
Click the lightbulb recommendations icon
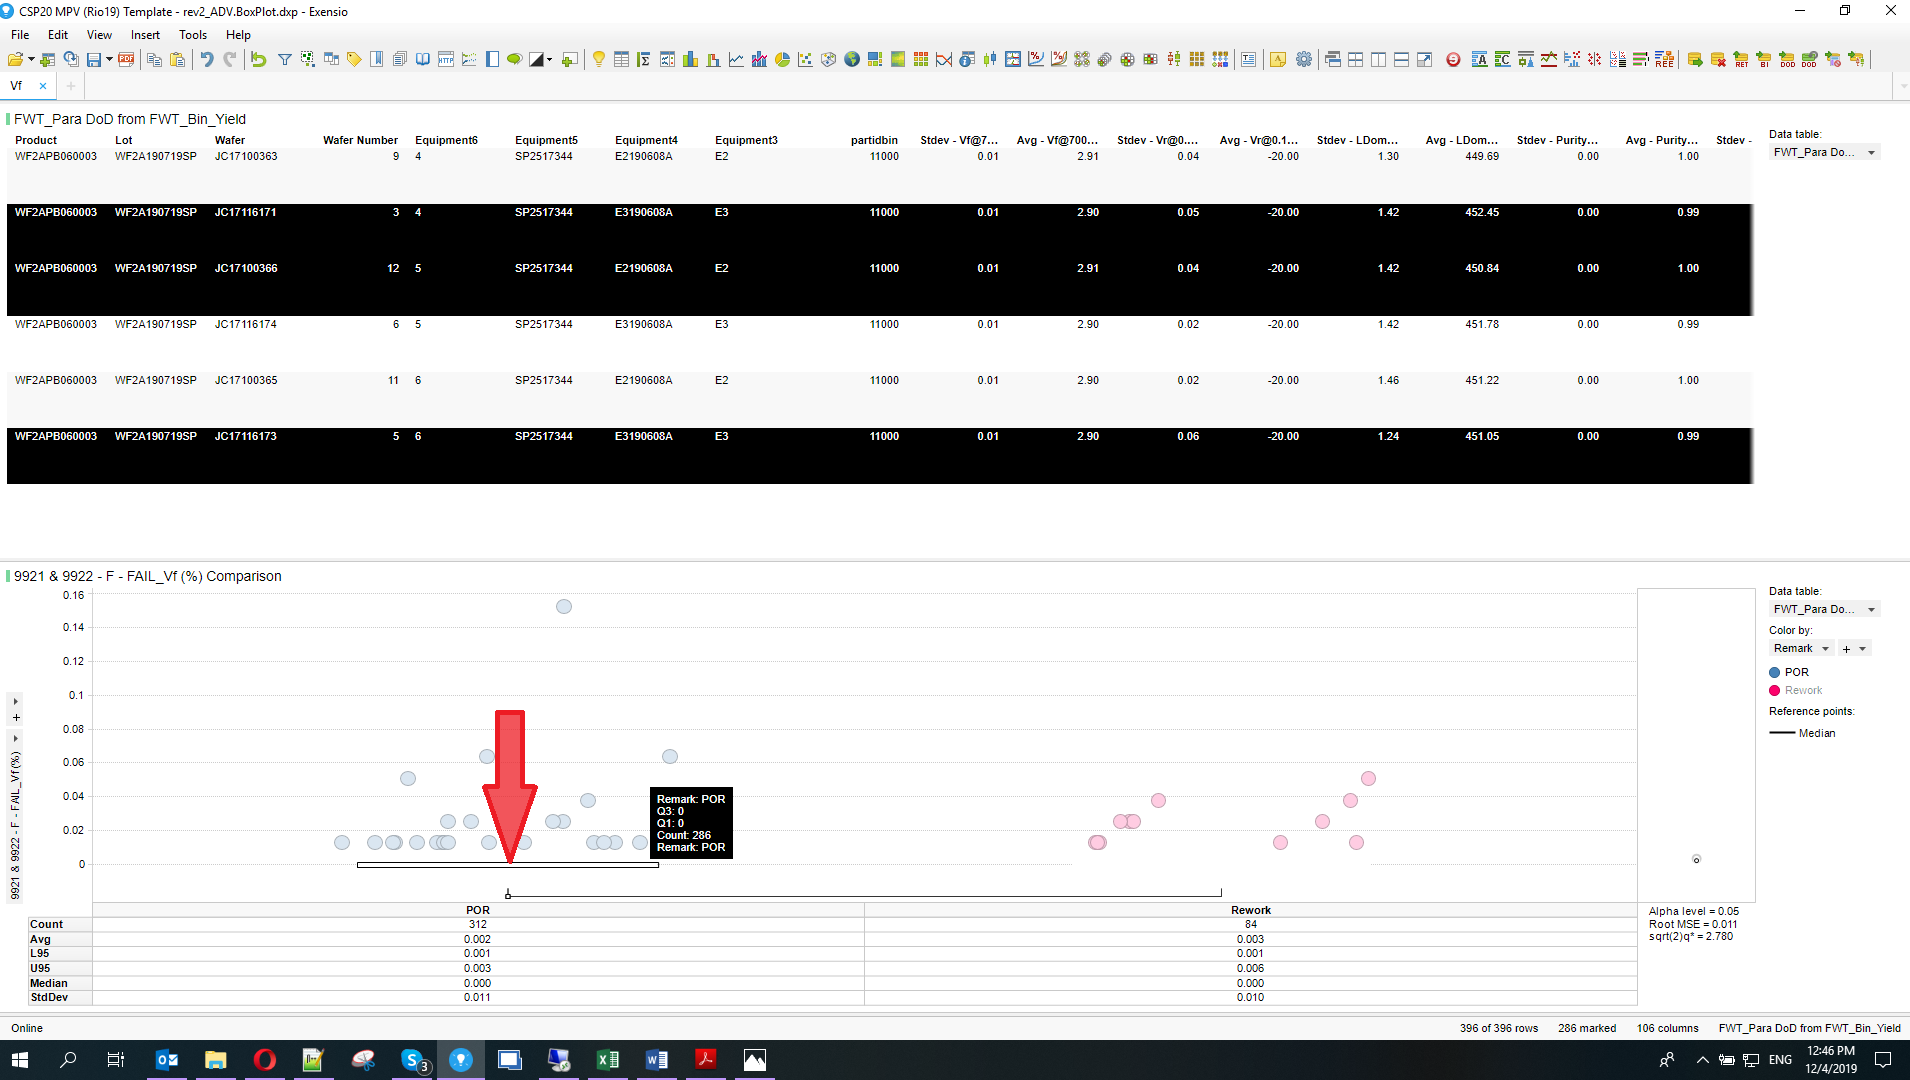(598, 60)
